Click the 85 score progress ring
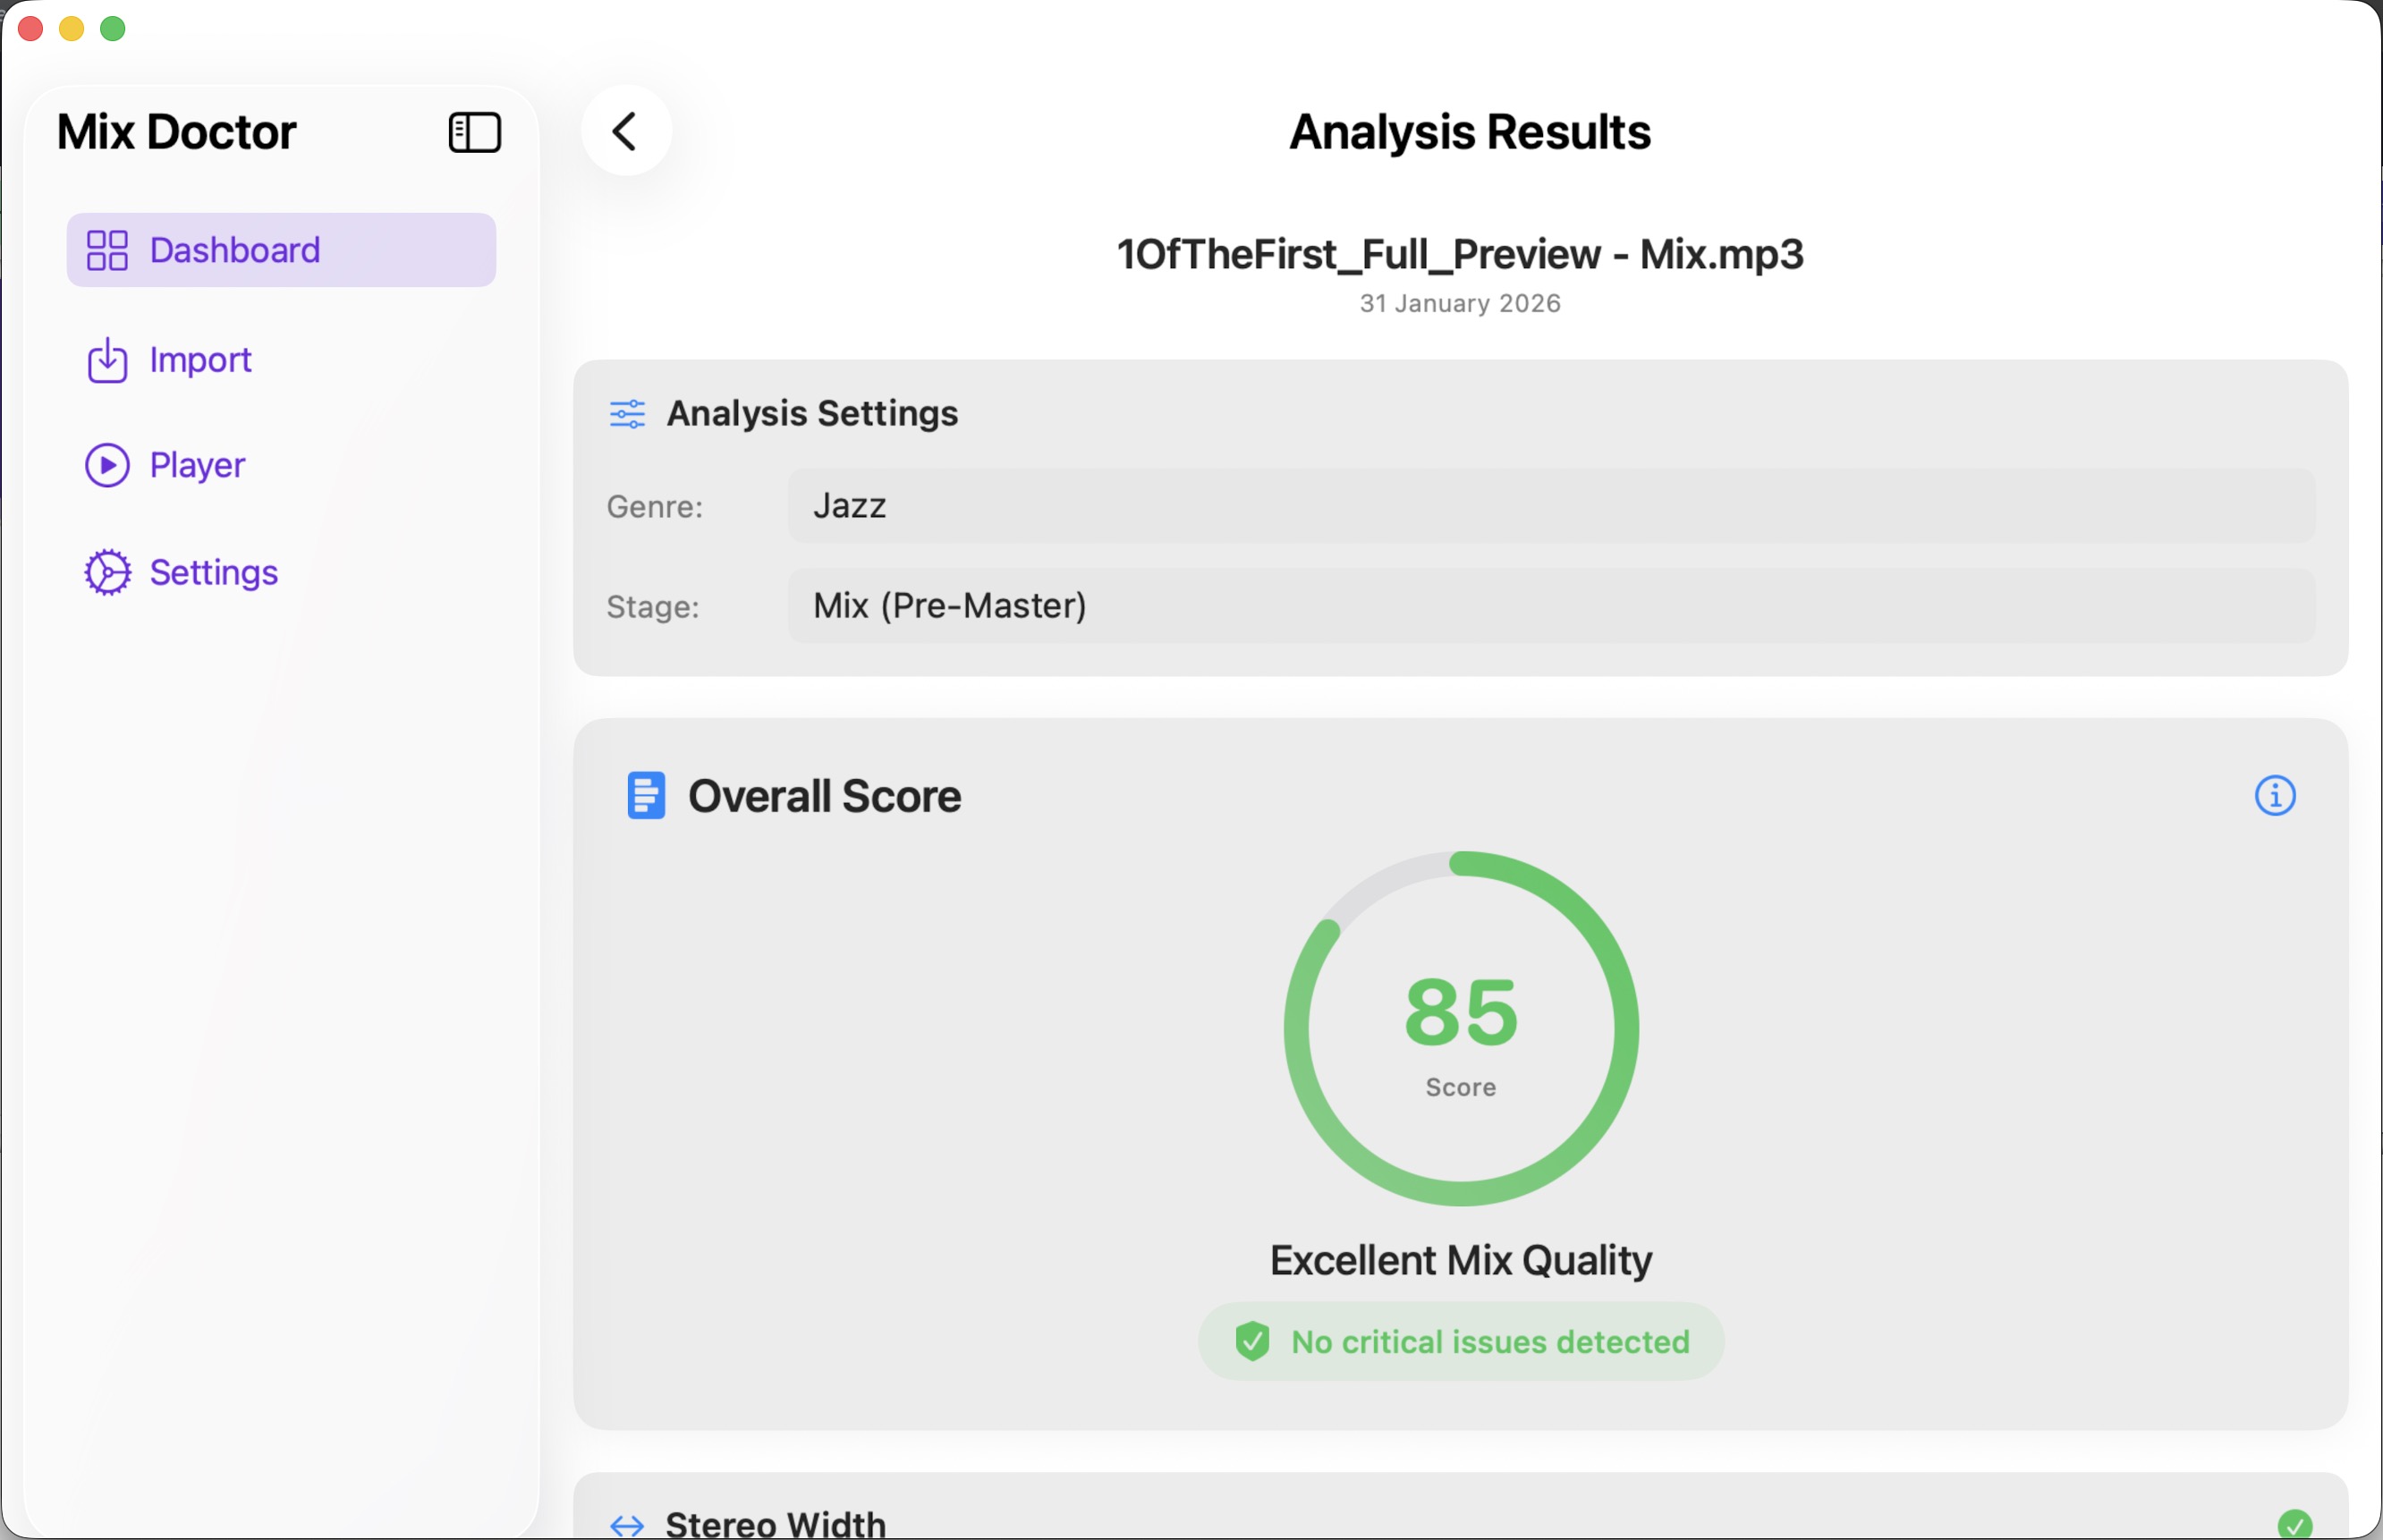The height and width of the screenshot is (1540, 2383). [1460, 1028]
